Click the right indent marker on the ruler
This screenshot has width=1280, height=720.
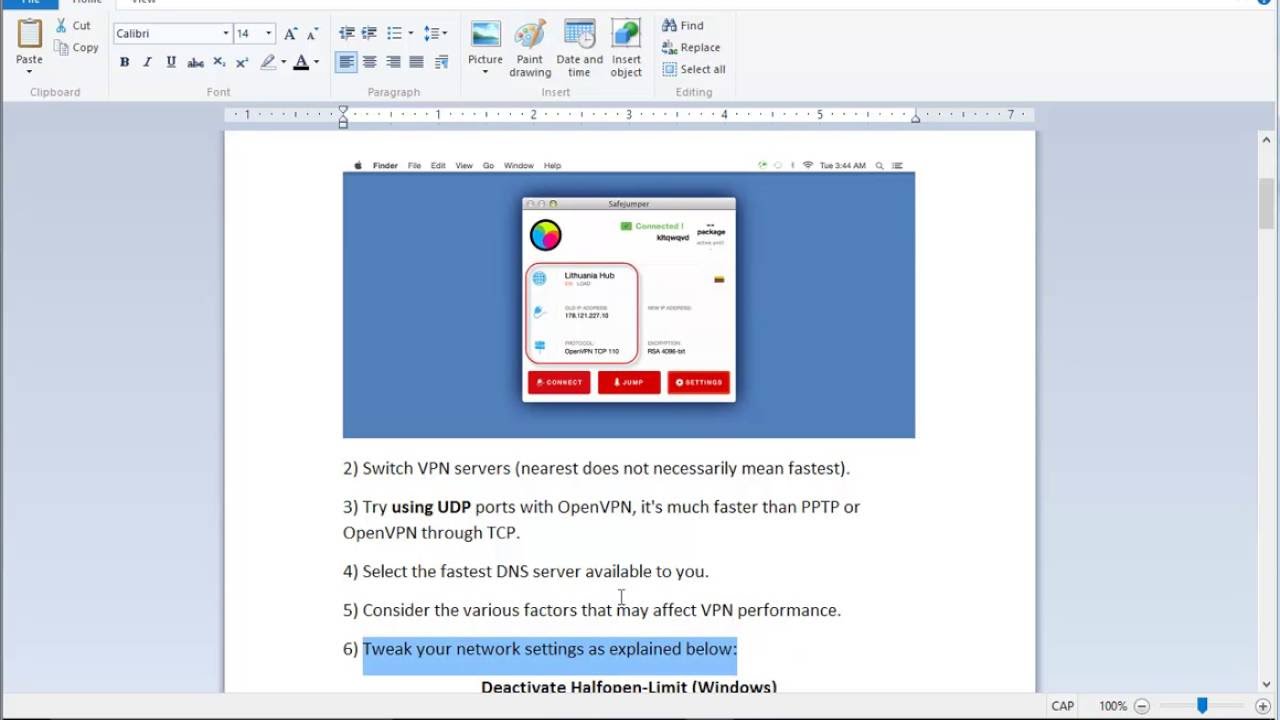point(915,117)
